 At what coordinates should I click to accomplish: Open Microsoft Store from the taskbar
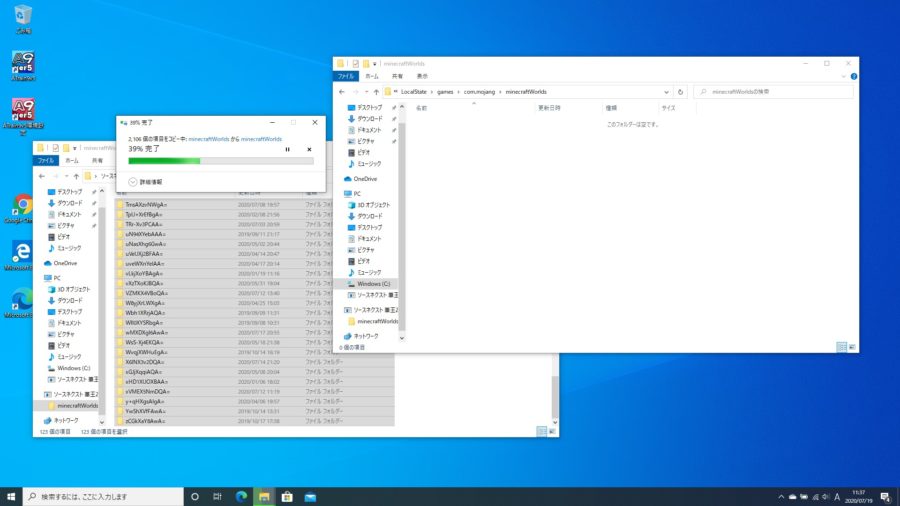tap(287, 496)
